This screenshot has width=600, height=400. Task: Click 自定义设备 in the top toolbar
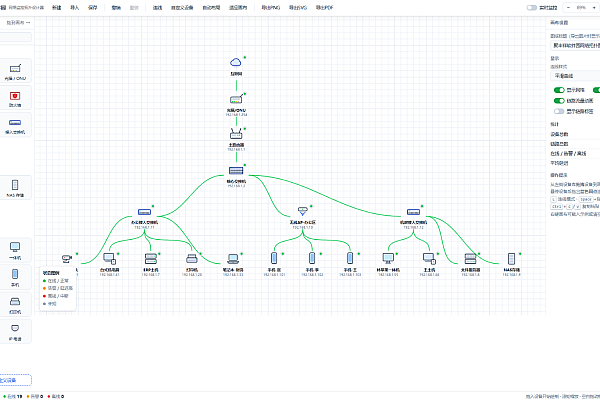click(x=182, y=8)
